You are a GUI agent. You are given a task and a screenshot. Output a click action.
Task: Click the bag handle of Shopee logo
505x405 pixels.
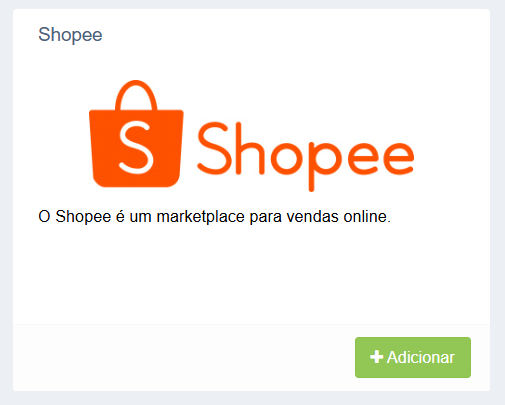tap(136, 95)
